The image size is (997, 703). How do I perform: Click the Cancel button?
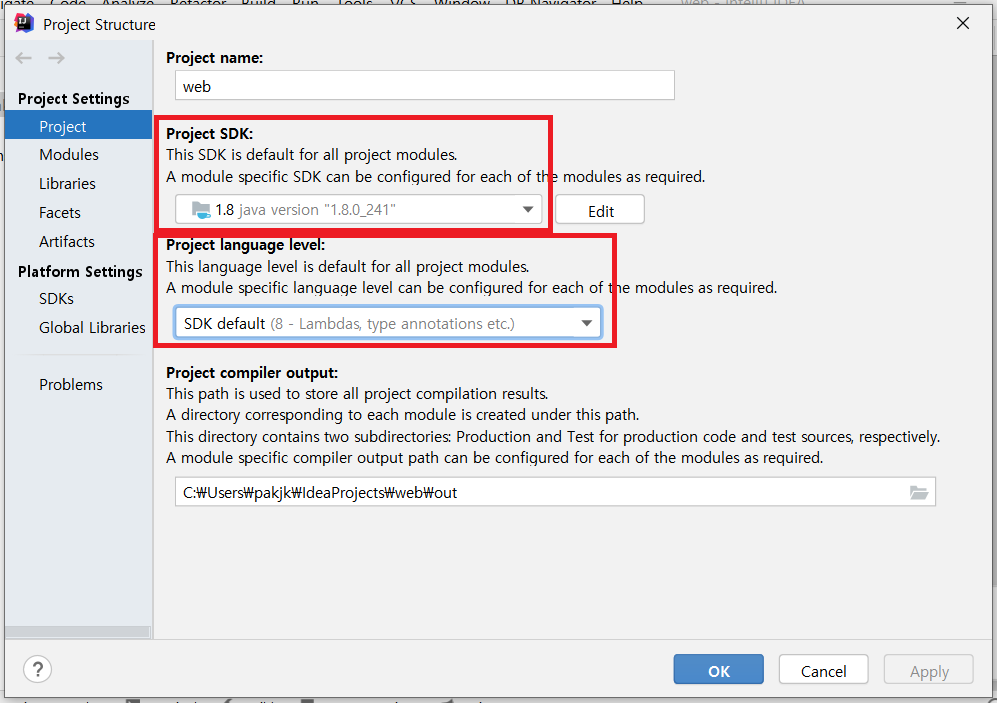(823, 670)
